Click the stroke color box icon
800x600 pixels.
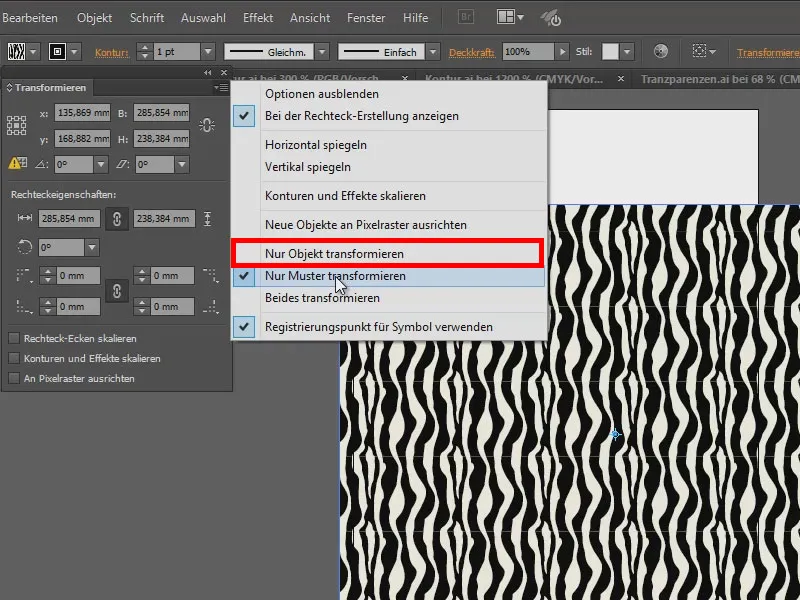tap(57, 52)
